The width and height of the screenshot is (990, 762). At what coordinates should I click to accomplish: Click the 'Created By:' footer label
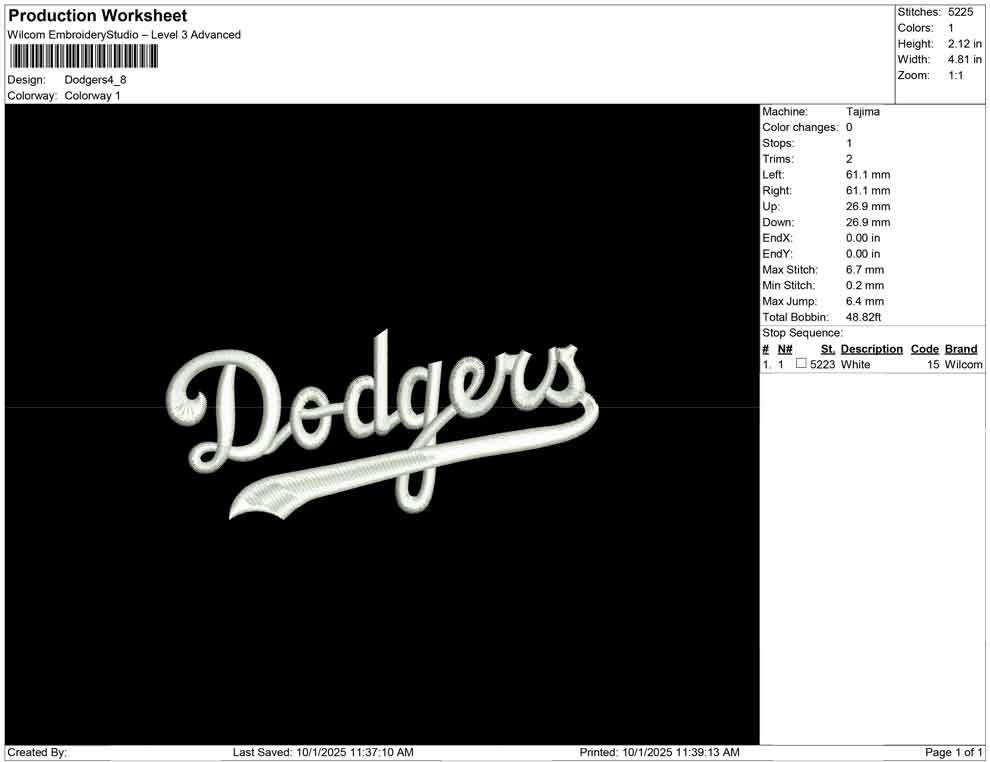click(37, 752)
